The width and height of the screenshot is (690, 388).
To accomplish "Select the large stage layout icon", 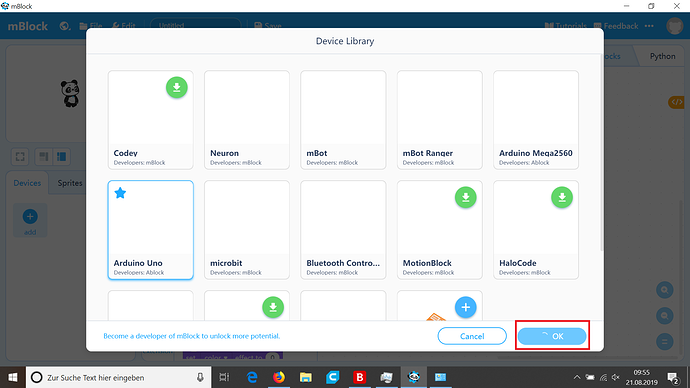I will [x=61, y=157].
